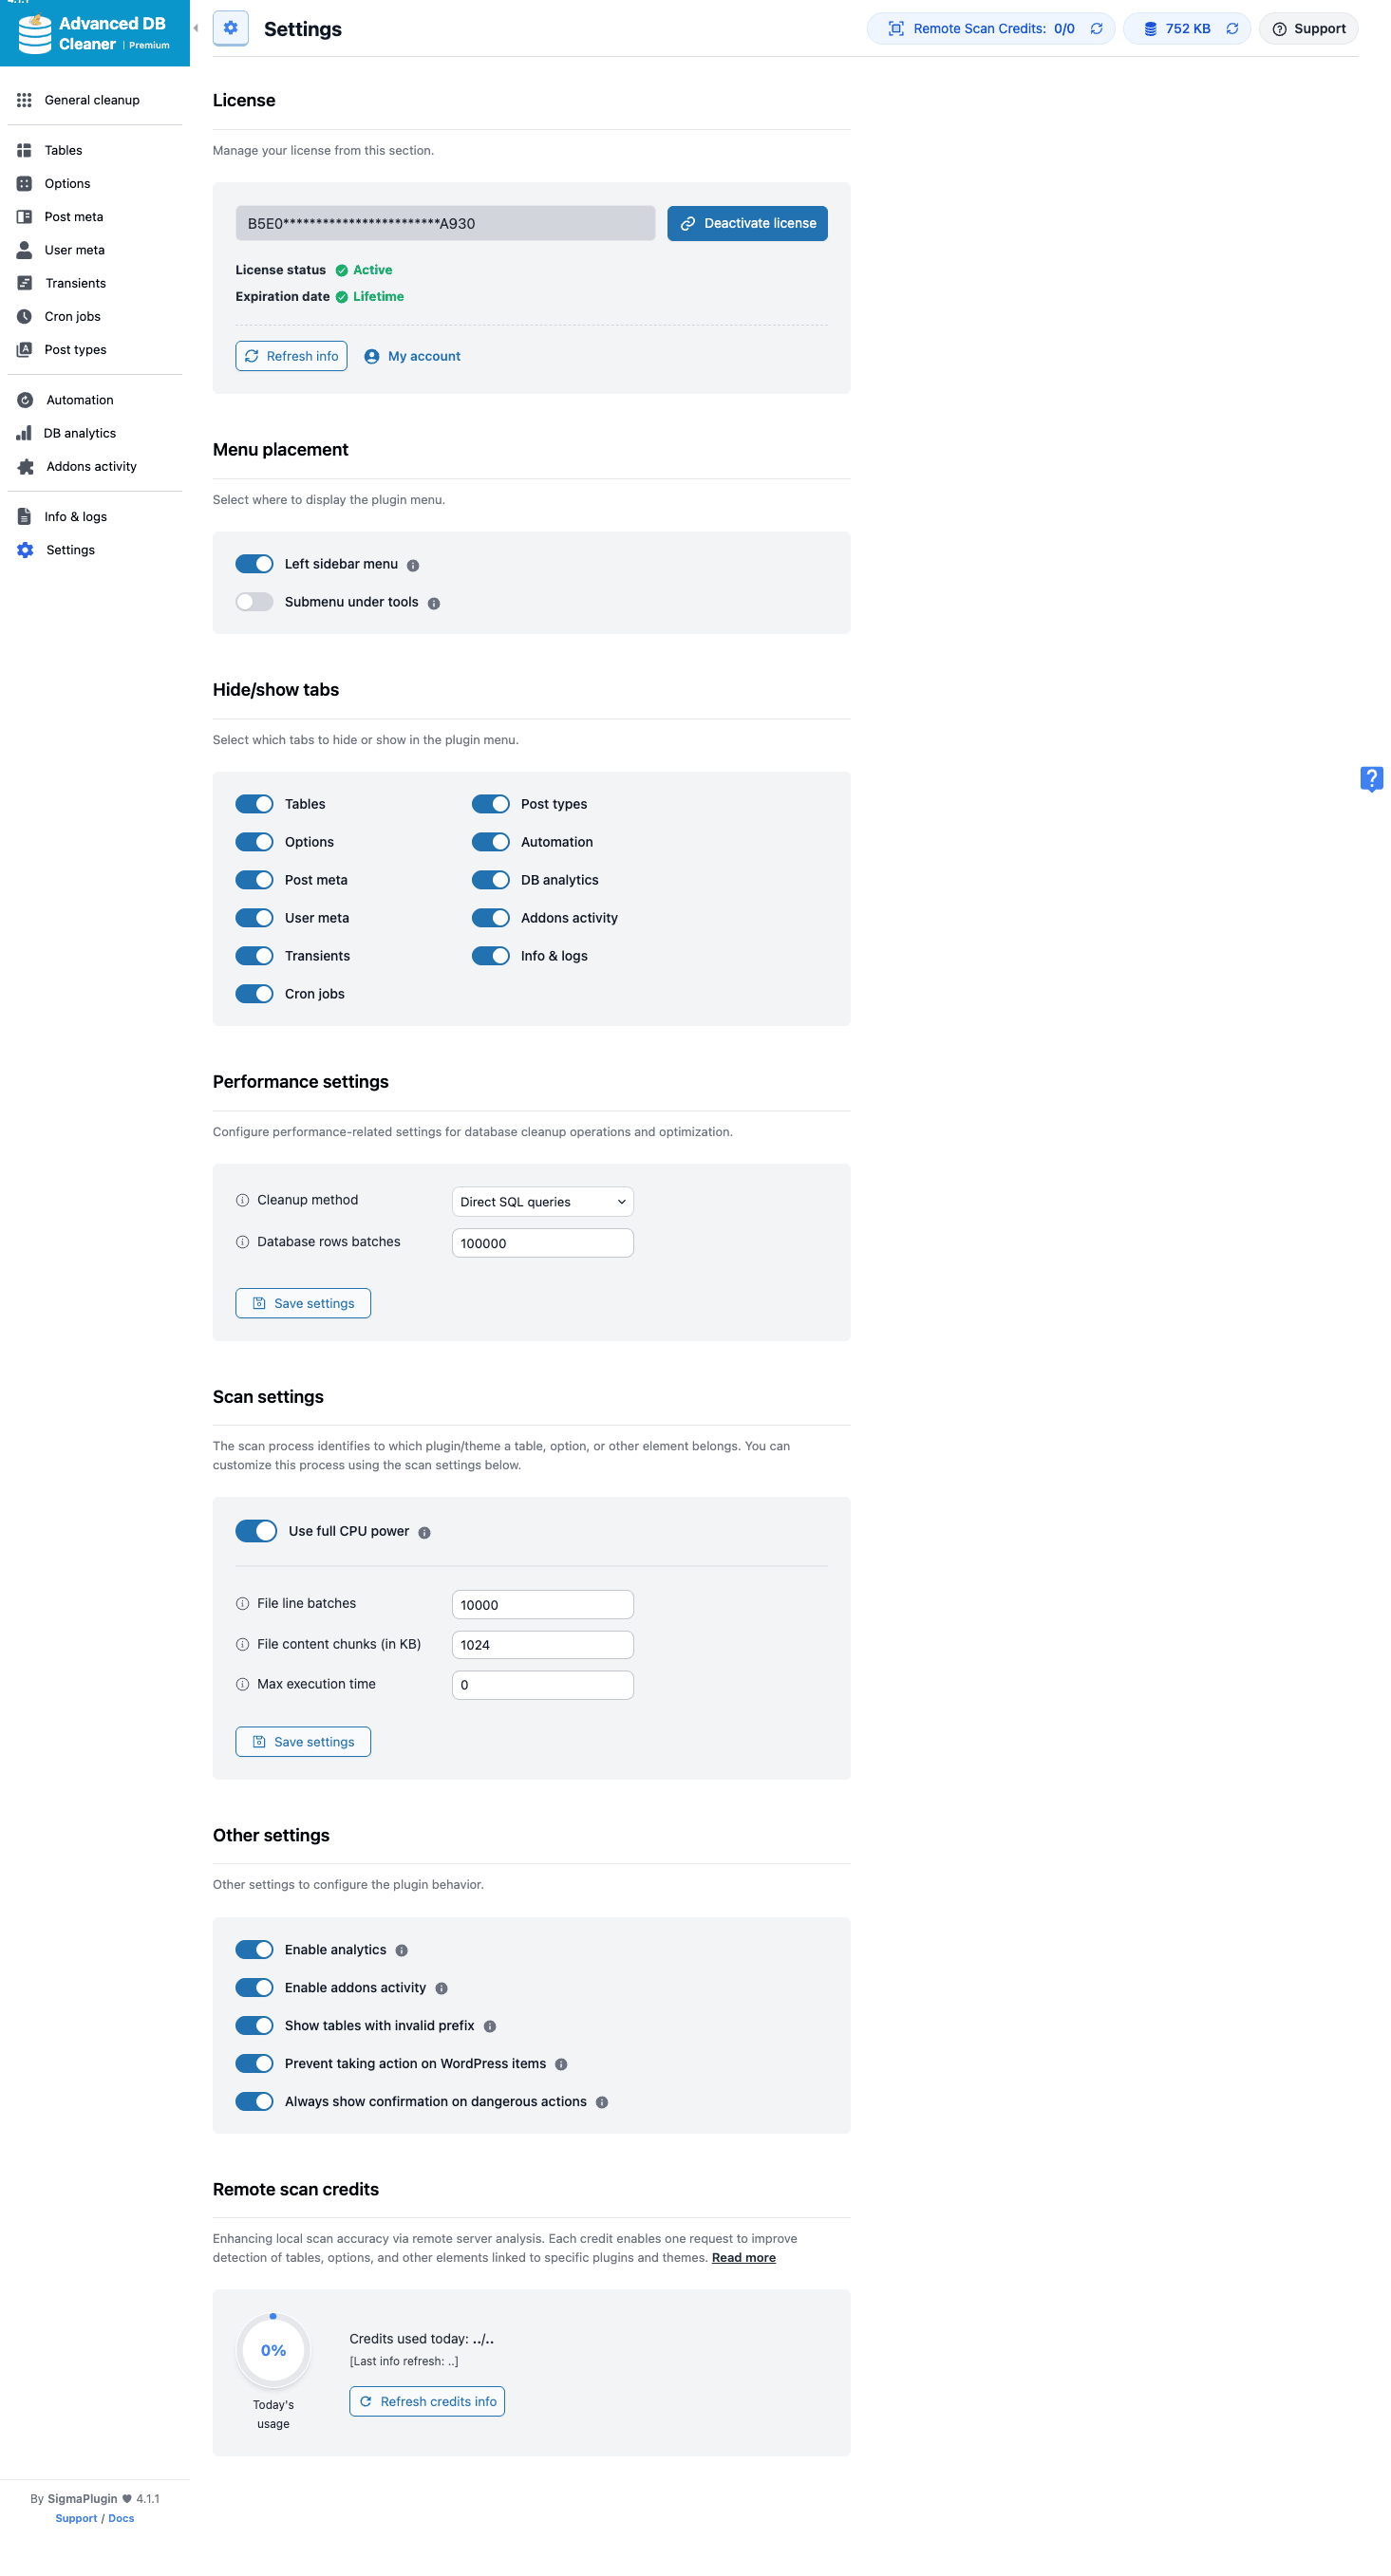Viewport: 1391px width, 2576px height.
Task: Click the Database rows batches input field
Action: 543,1243
